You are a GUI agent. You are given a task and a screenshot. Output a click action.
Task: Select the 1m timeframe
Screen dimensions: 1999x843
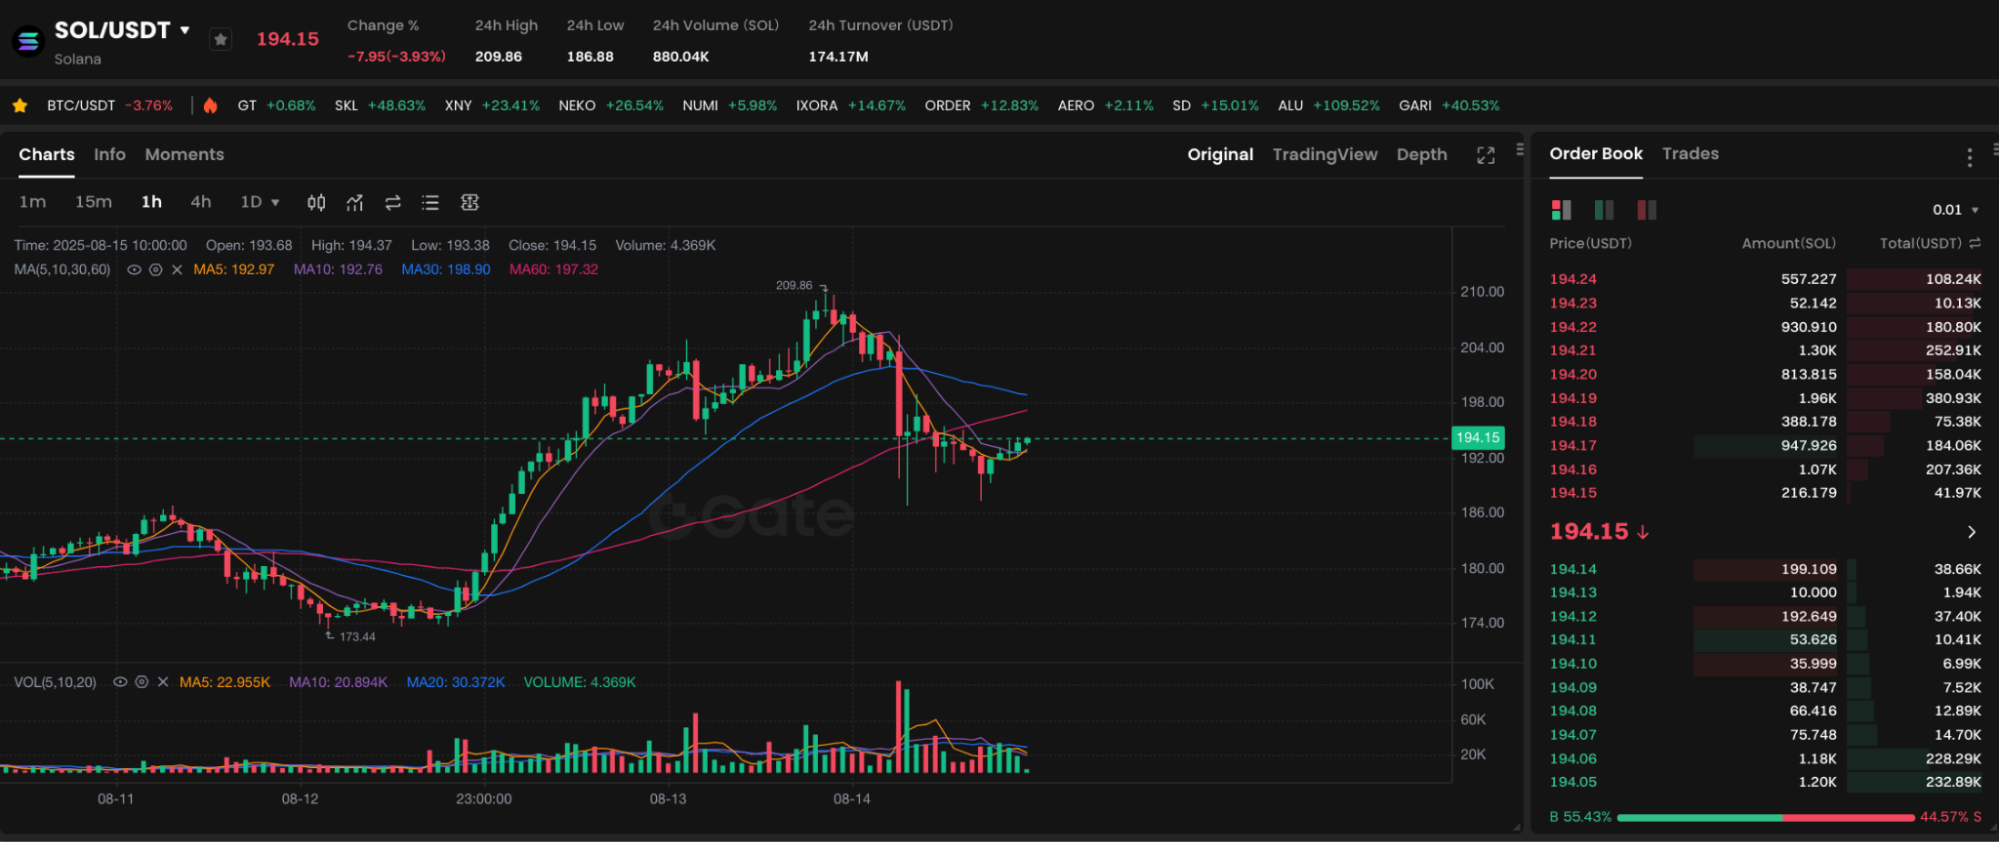click(33, 202)
